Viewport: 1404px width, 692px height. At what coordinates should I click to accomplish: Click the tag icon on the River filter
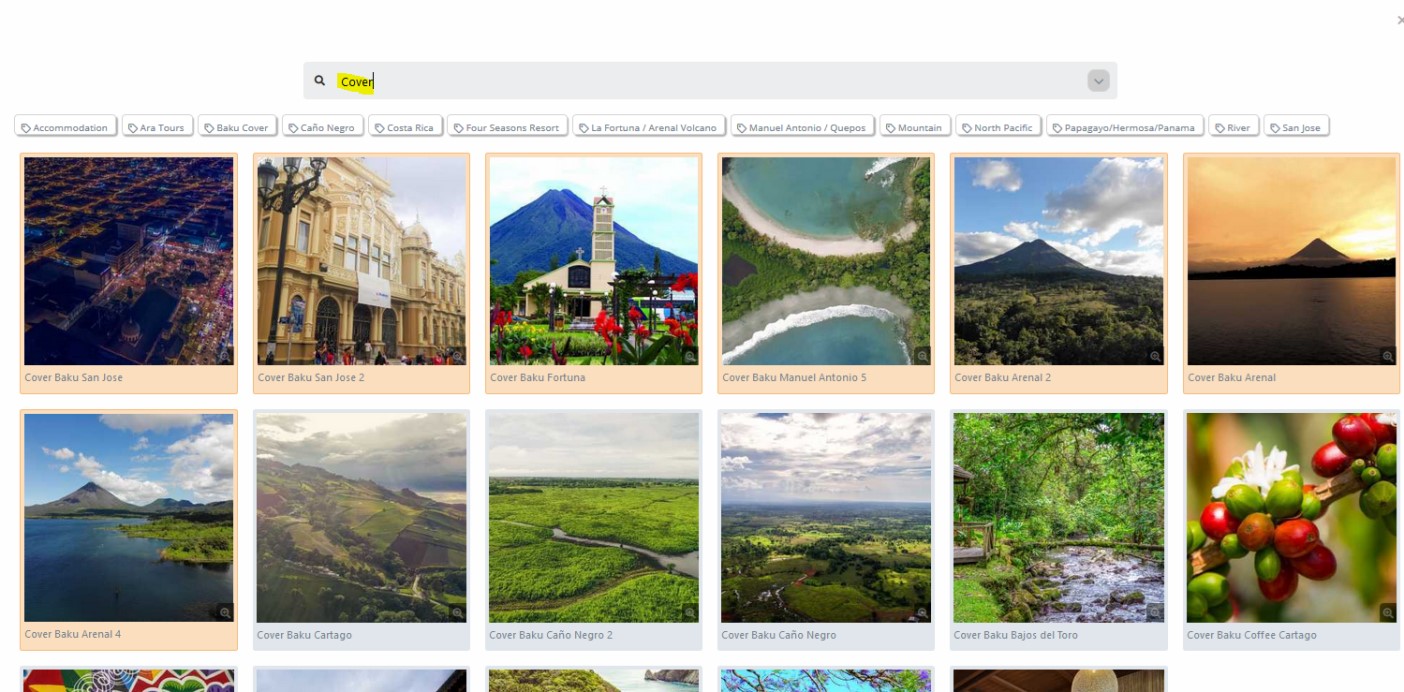pos(1221,126)
